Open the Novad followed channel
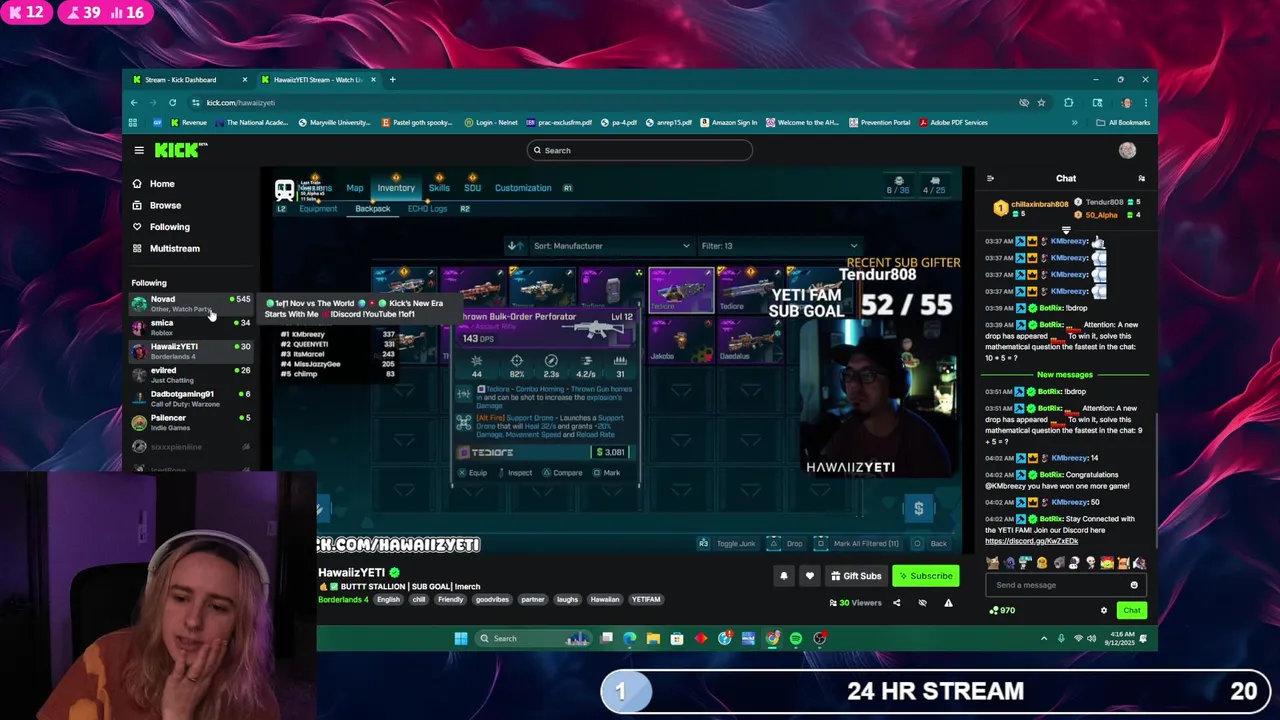Viewport: 1280px width, 720px height. (191, 303)
